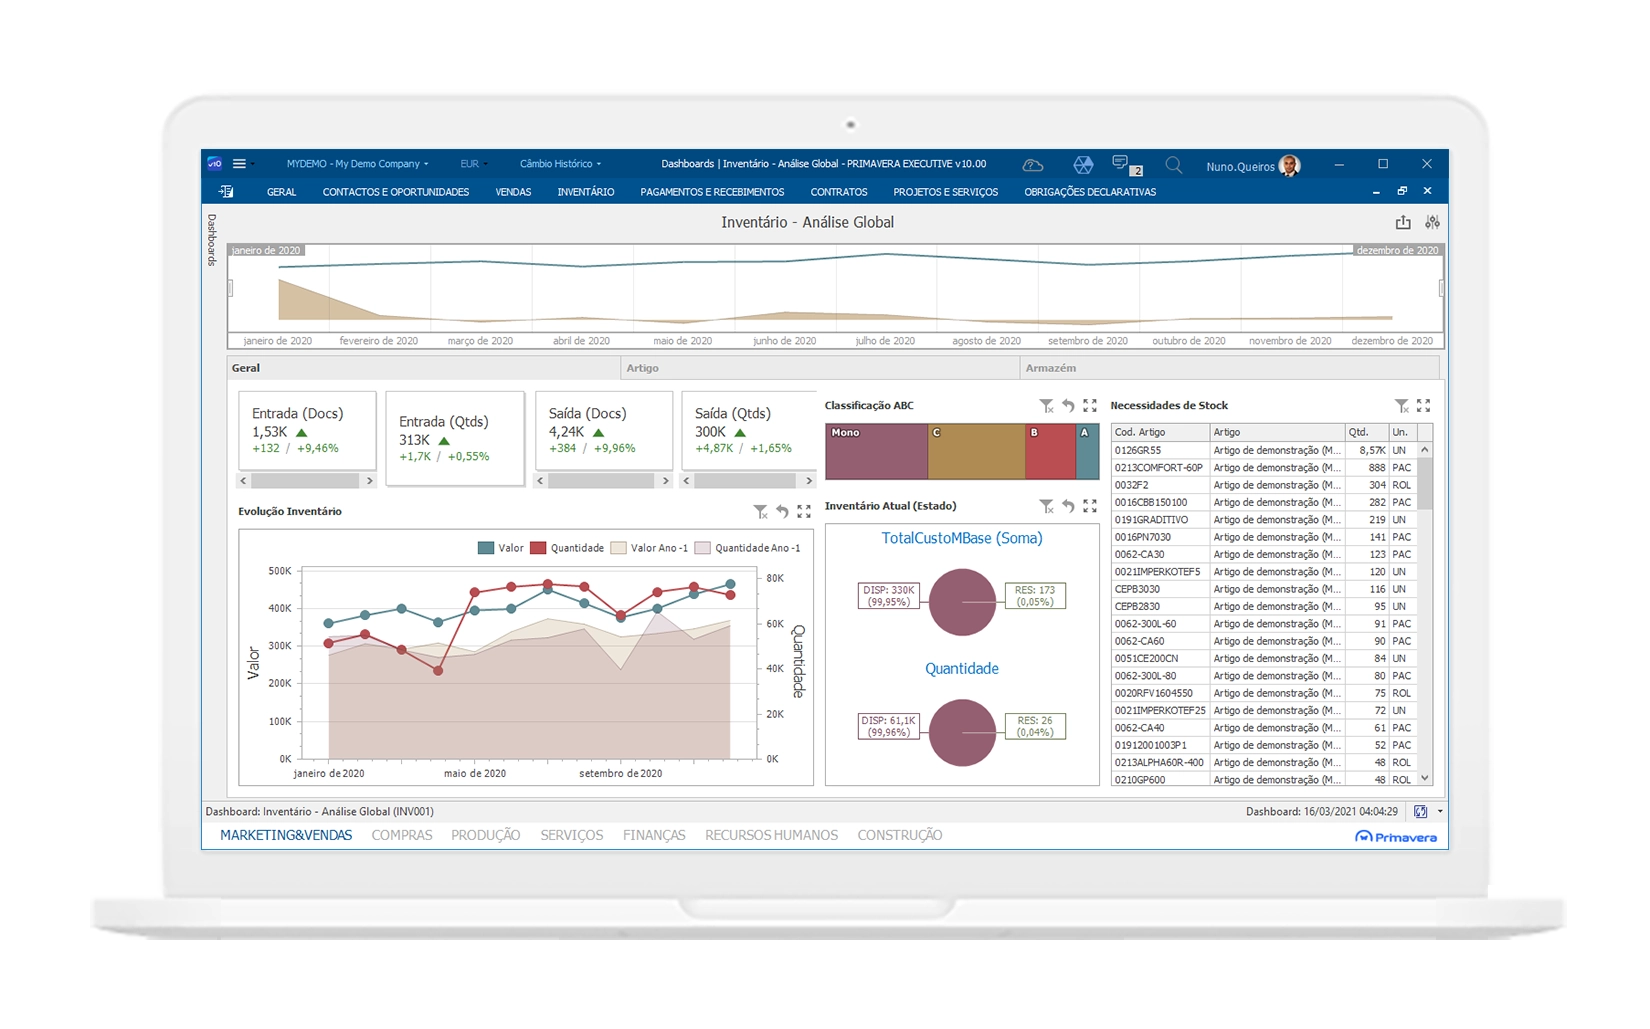Image resolution: width=1650 pixels, height=1029 pixels.
Task: Click left scroll arrow under Entrada (Docs)
Action: tap(243, 481)
